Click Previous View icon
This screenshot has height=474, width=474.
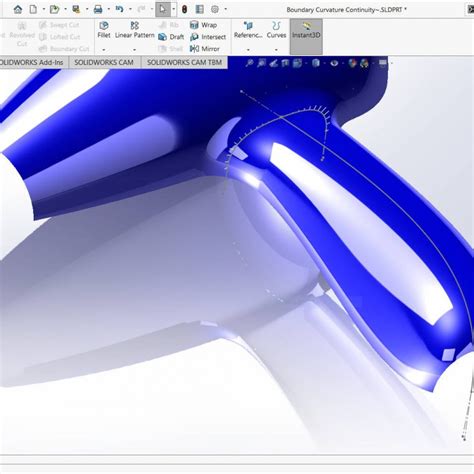coord(273,63)
